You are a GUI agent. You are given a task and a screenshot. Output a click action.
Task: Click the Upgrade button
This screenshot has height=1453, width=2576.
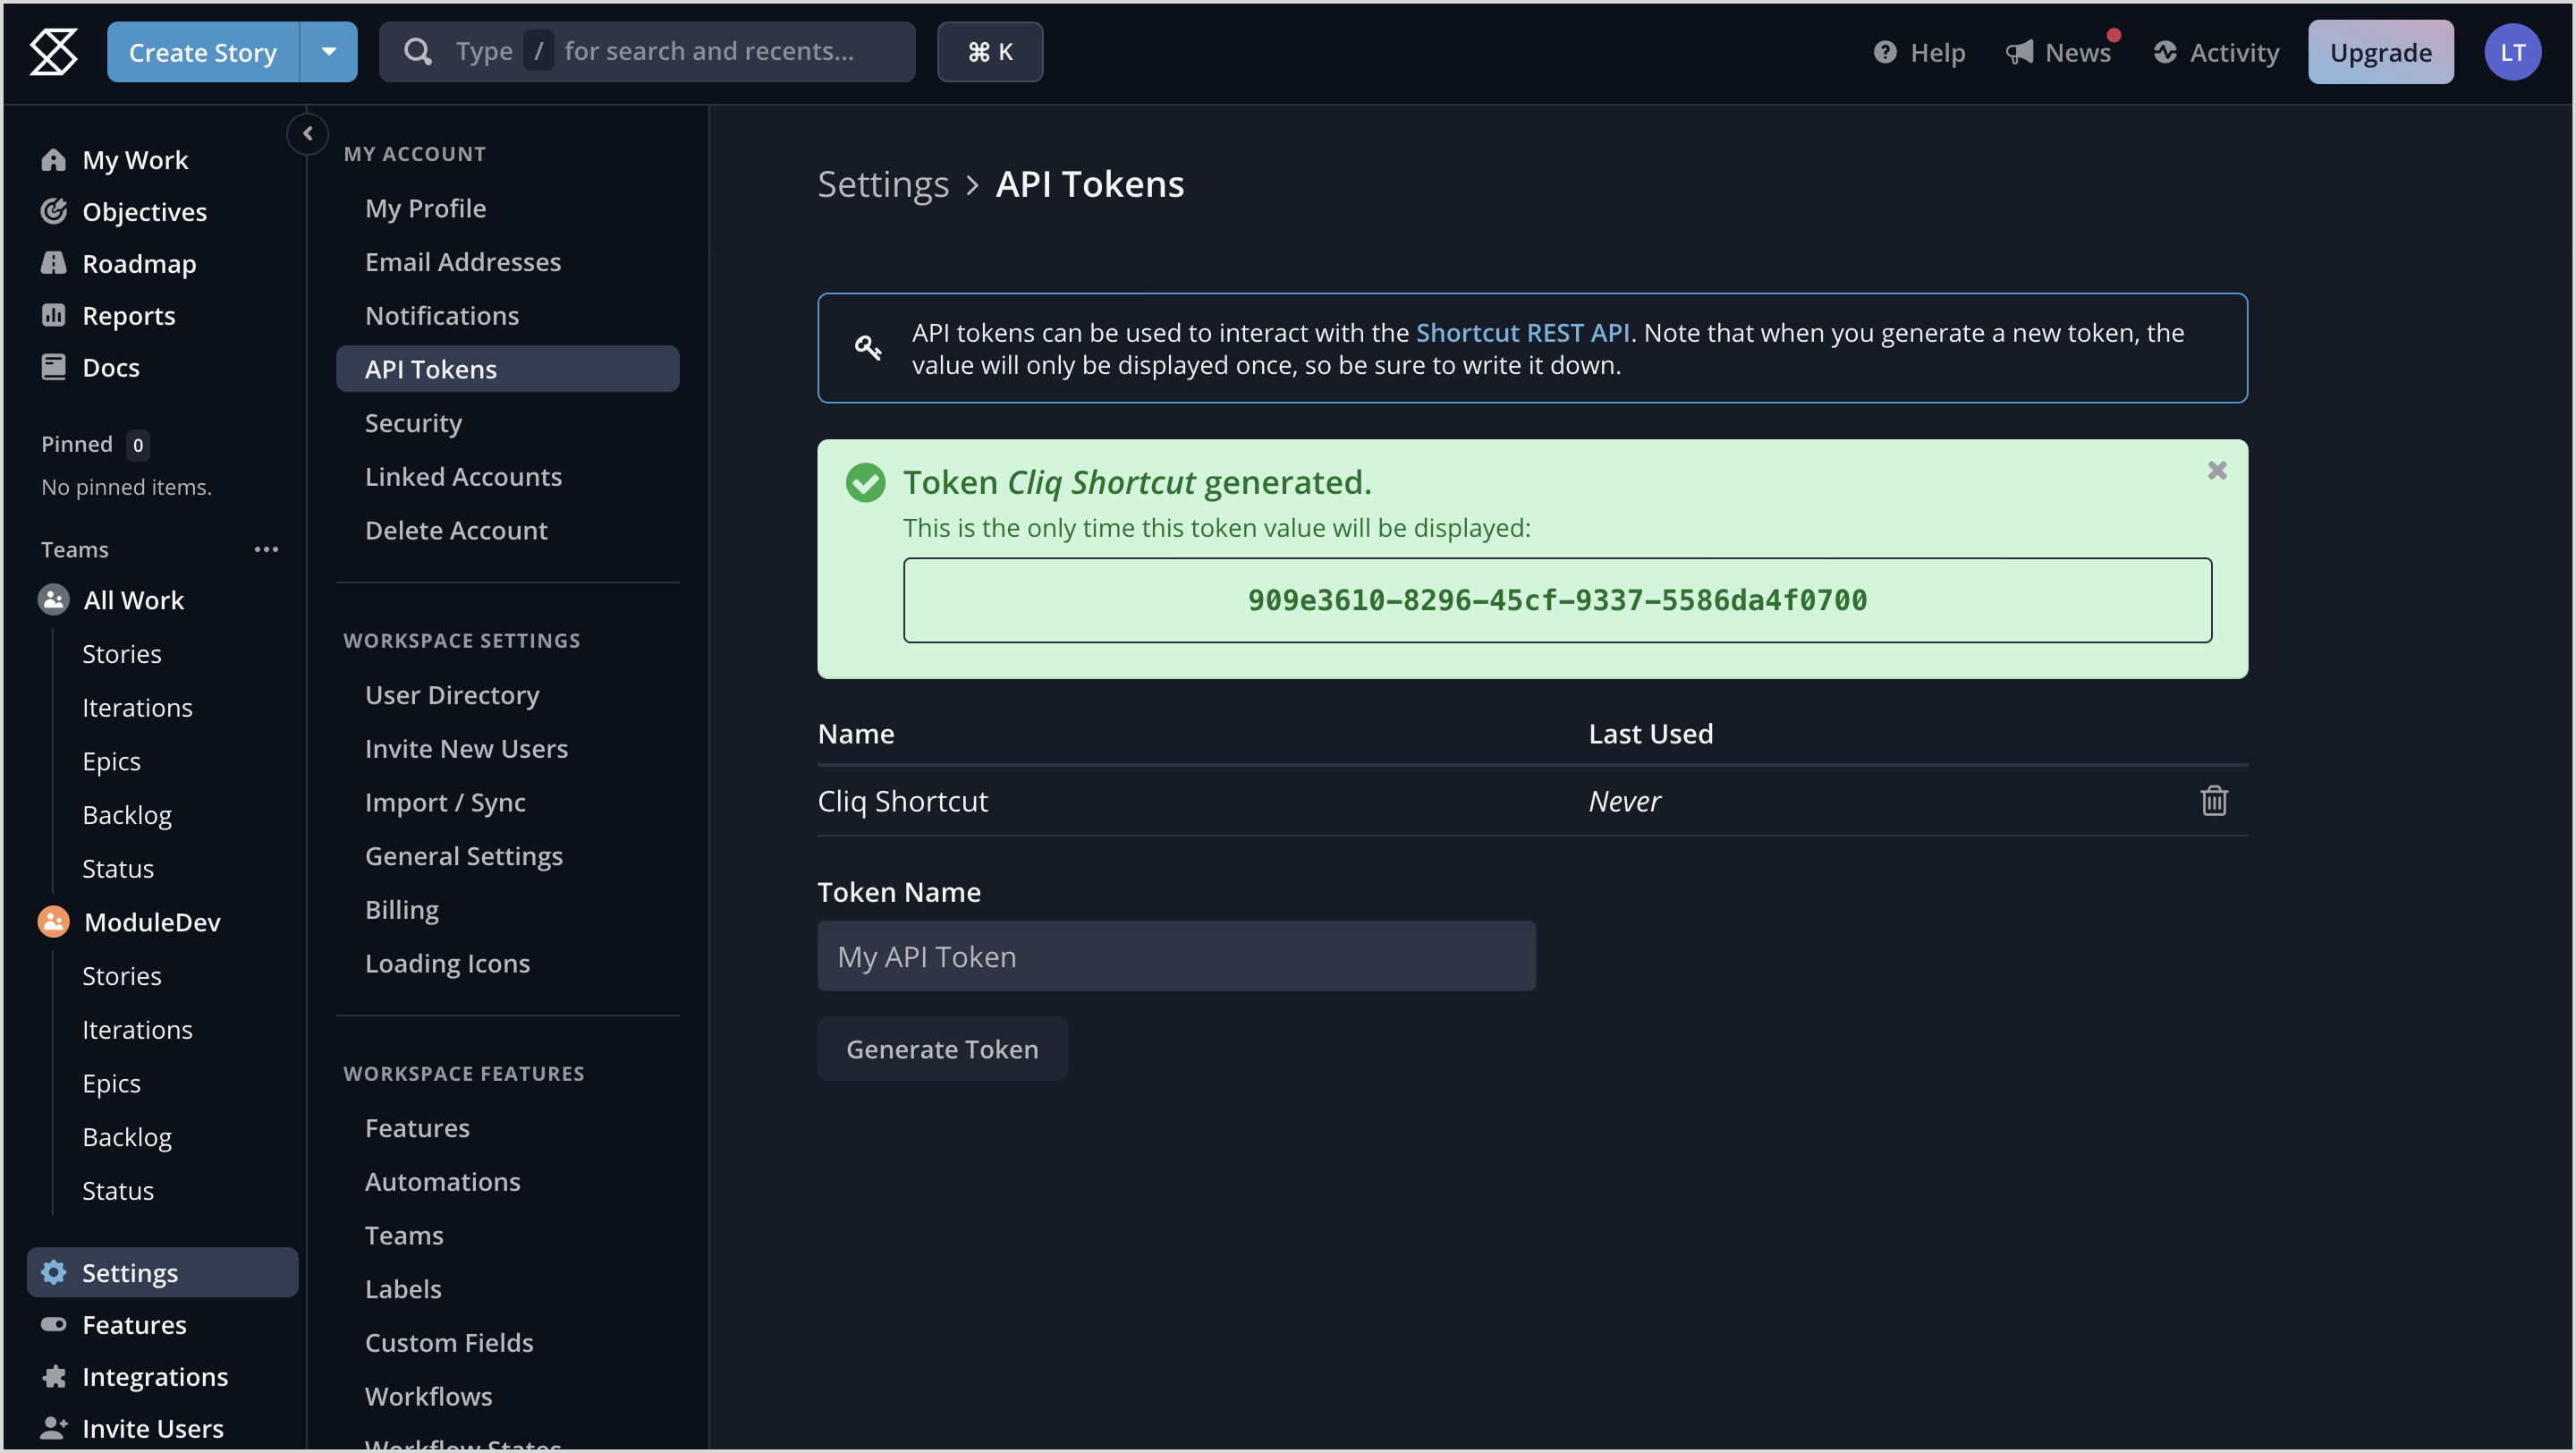click(2380, 52)
